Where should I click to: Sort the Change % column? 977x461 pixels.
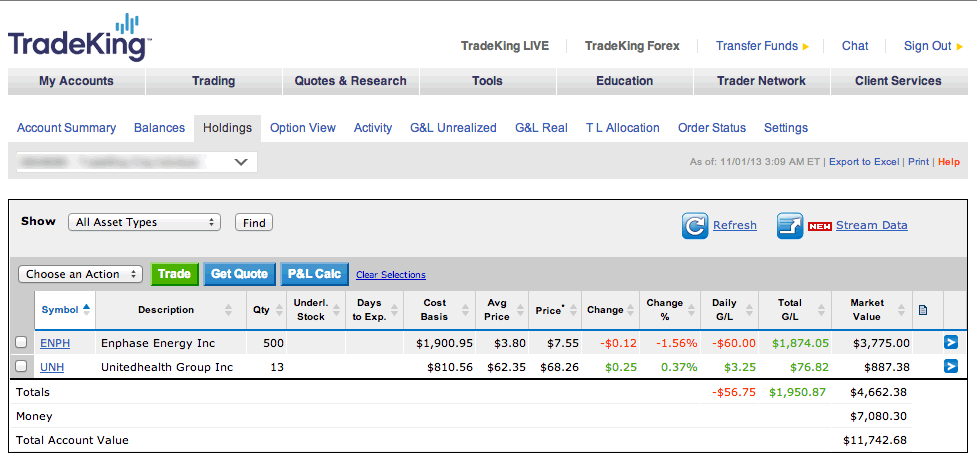pyautogui.click(x=692, y=310)
